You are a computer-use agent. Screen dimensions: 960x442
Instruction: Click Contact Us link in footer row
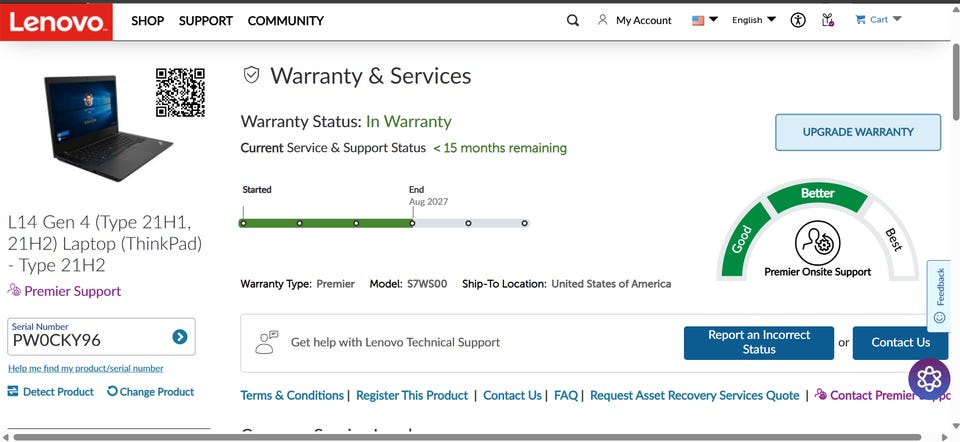pos(512,395)
